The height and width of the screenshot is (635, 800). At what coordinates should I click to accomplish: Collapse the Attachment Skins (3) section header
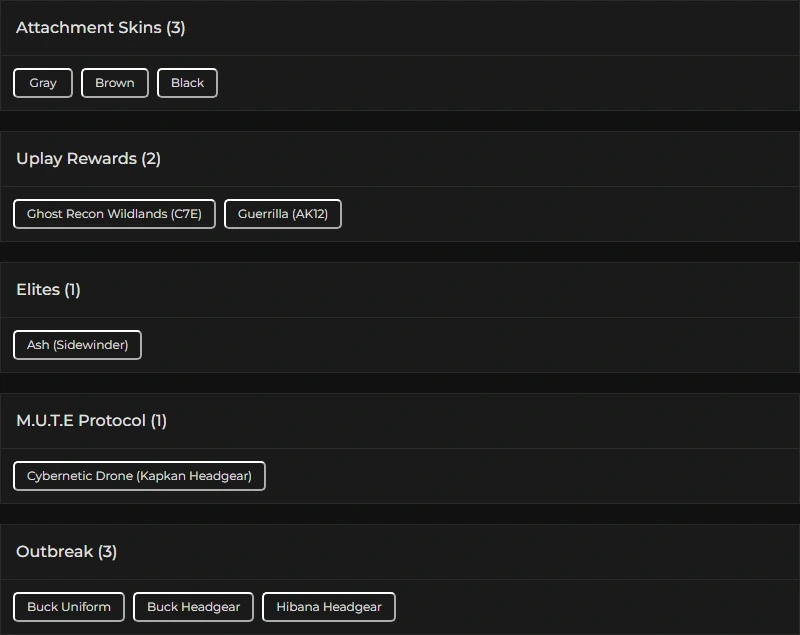click(x=100, y=28)
